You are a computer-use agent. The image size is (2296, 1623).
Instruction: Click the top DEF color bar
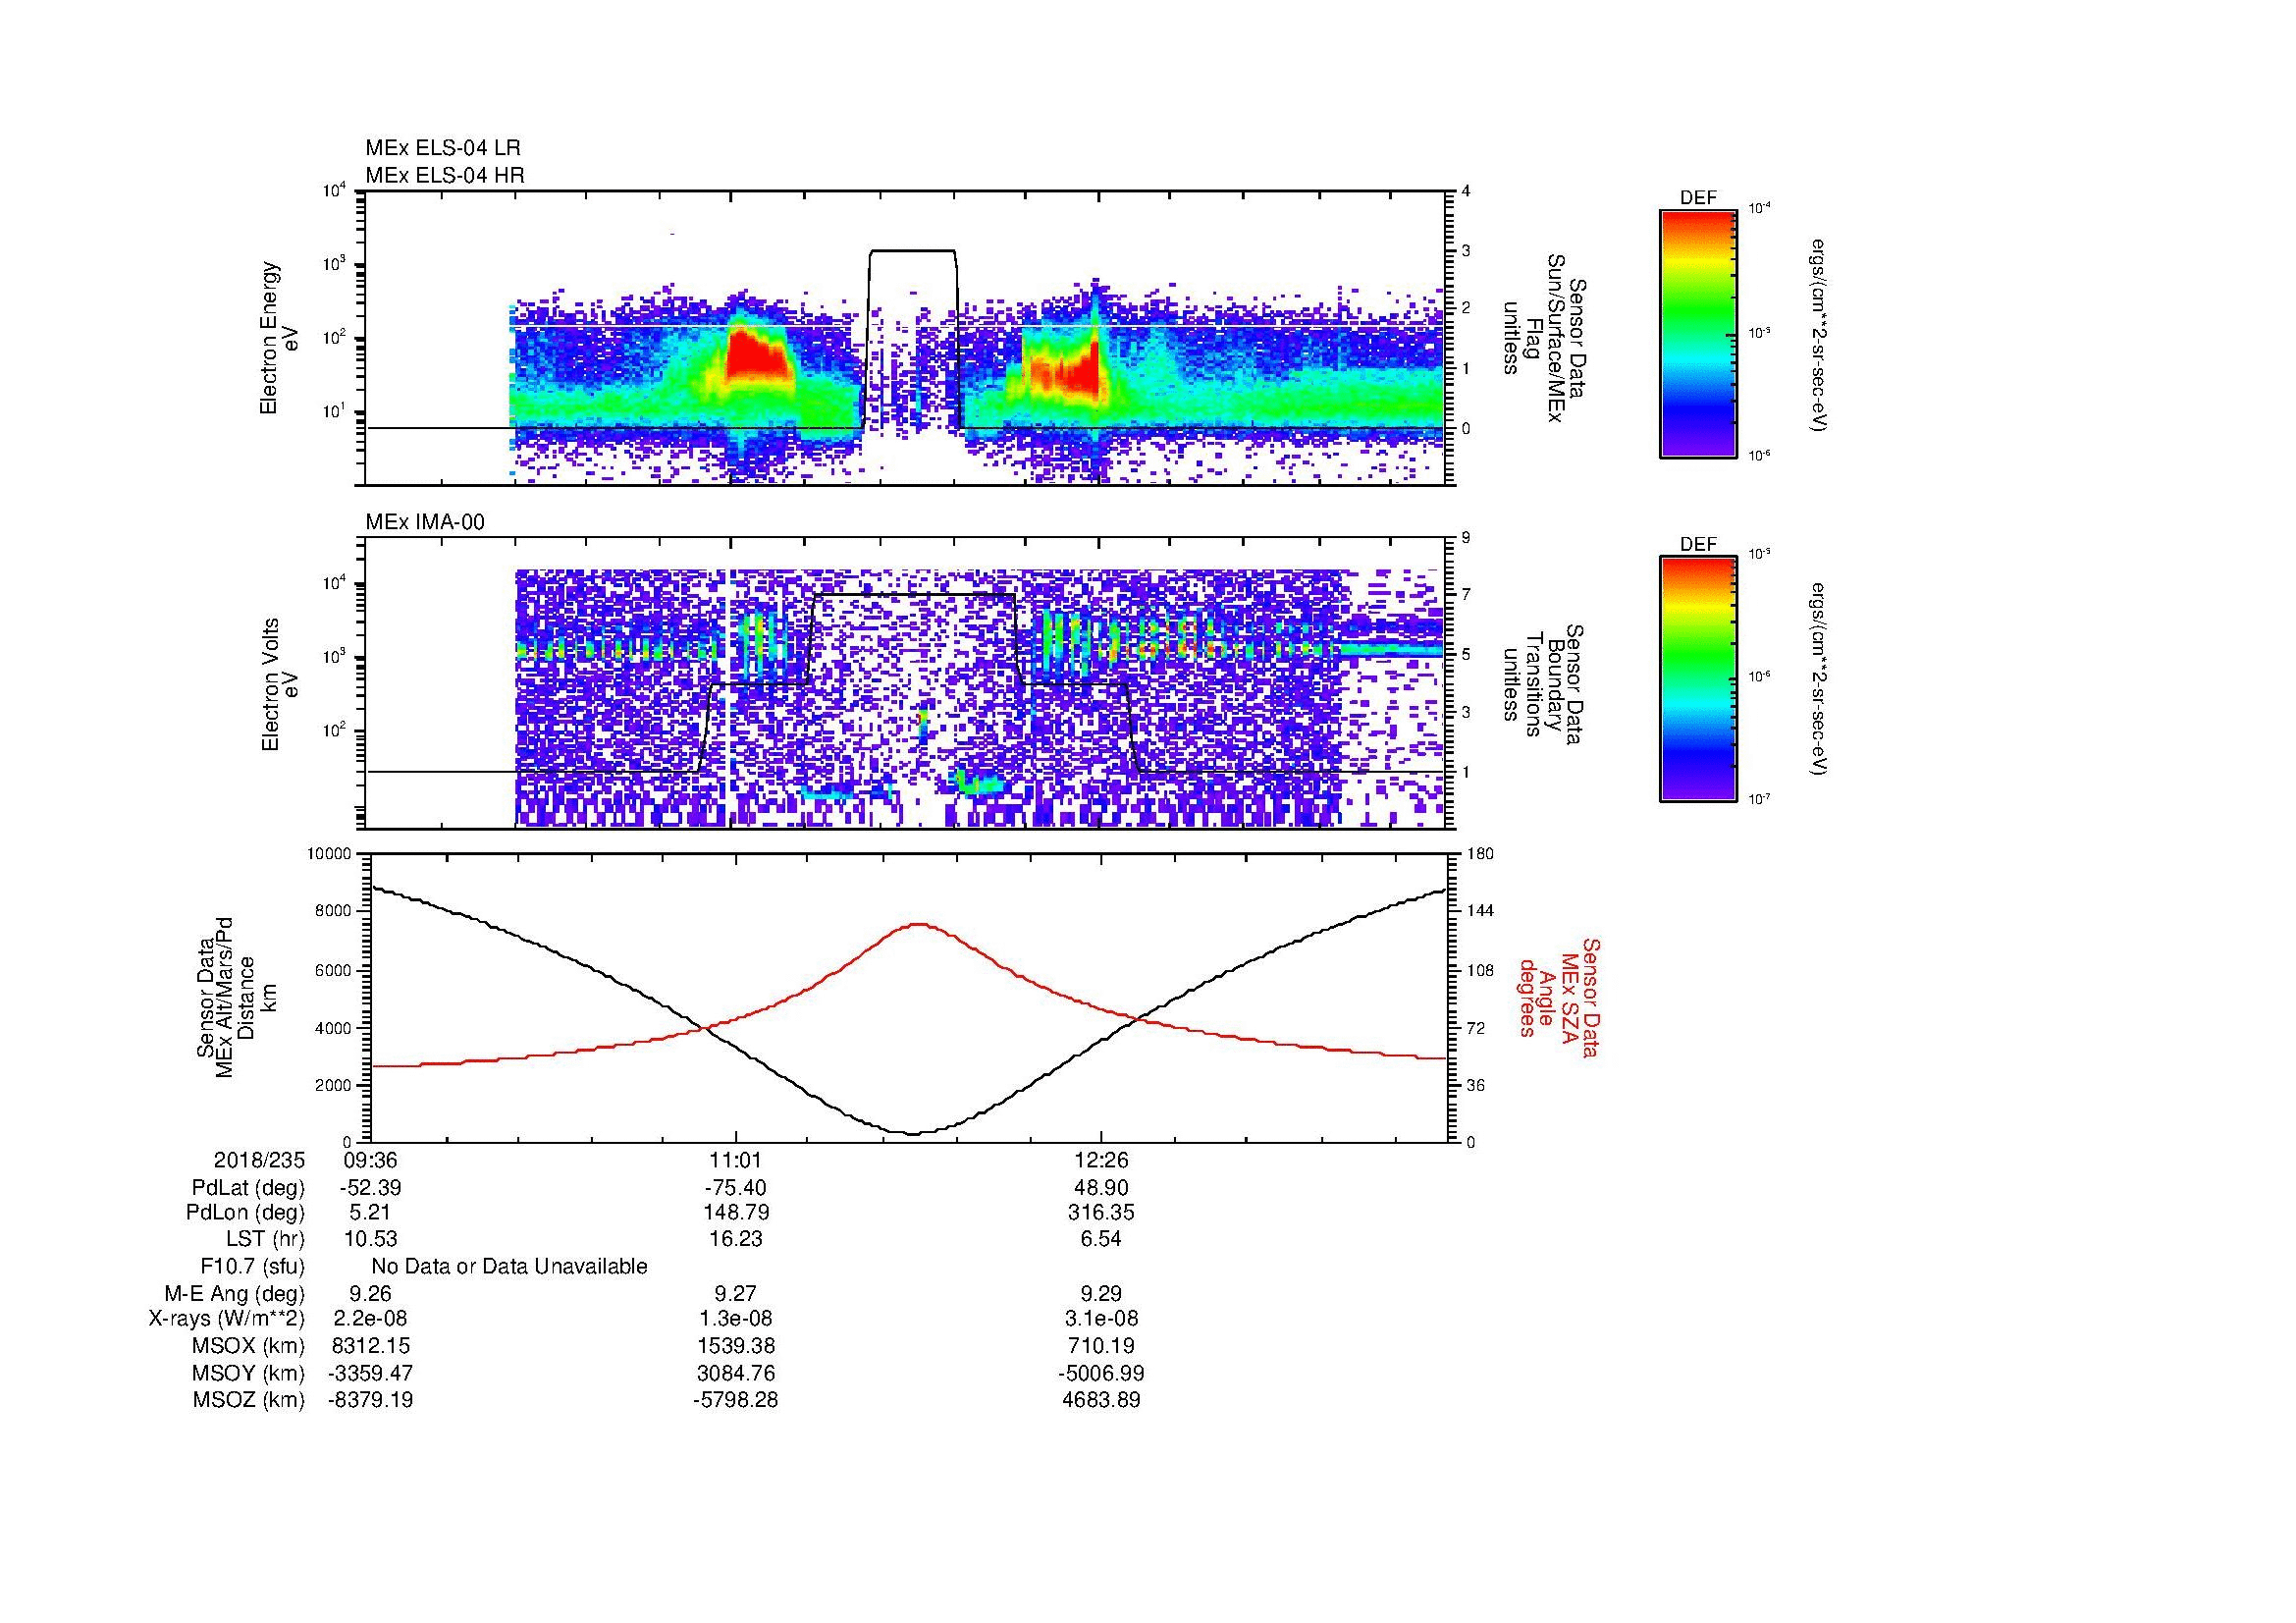click(1698, 333)
